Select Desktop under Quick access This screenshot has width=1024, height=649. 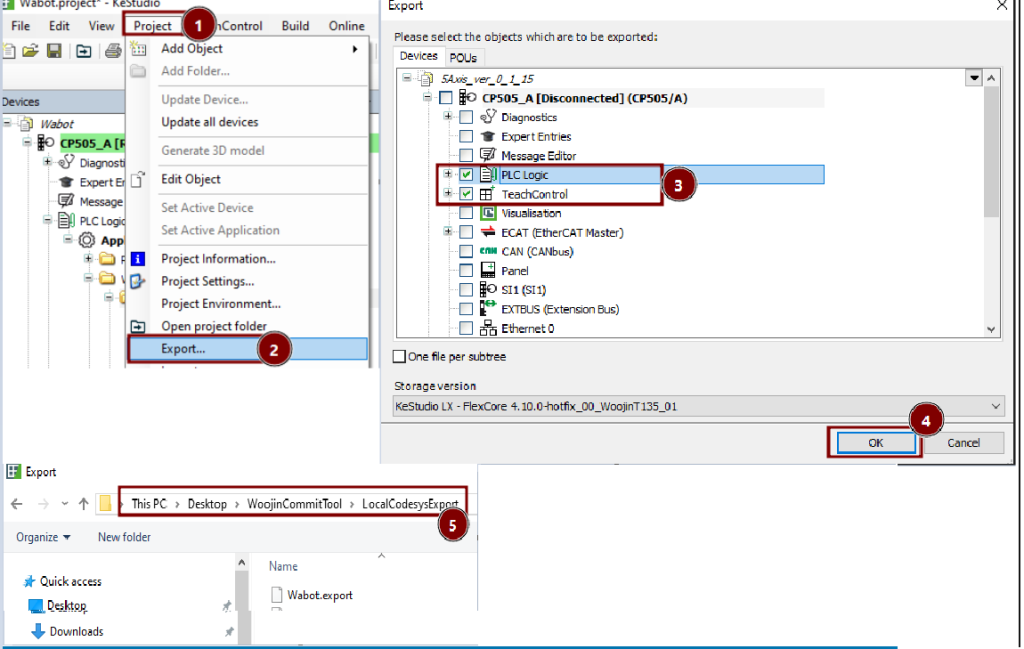click(x=66, y=606)
